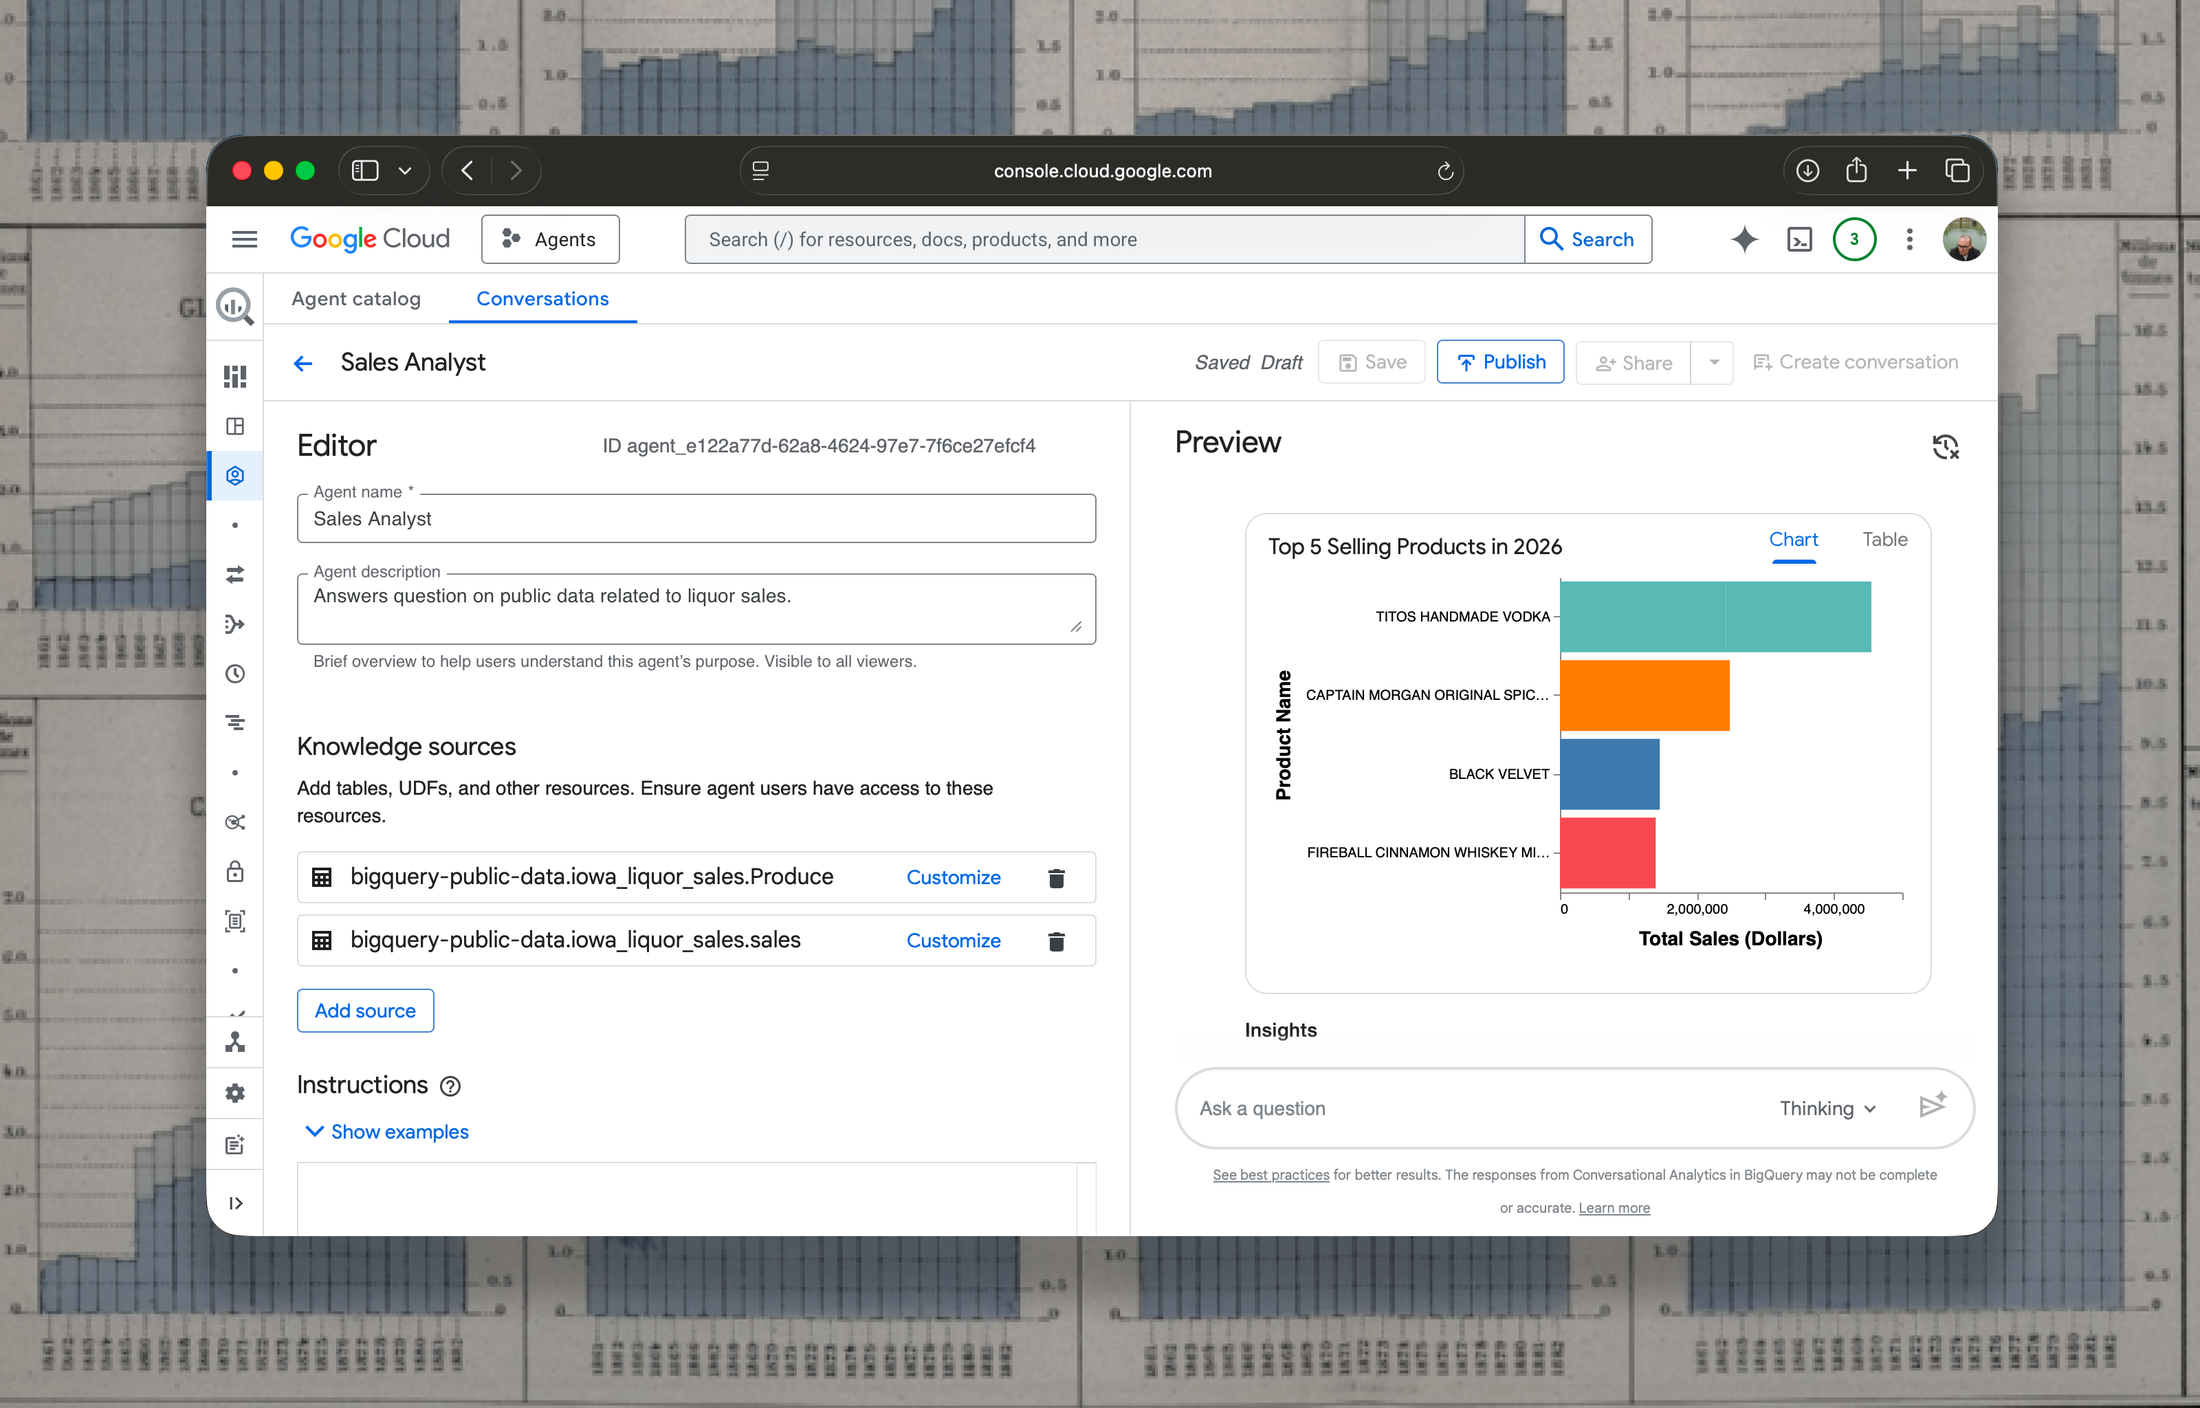Open the agents icon highlighted in sidebar
The width and height of the screenshot is (2200, 1408).
point(235,475)
